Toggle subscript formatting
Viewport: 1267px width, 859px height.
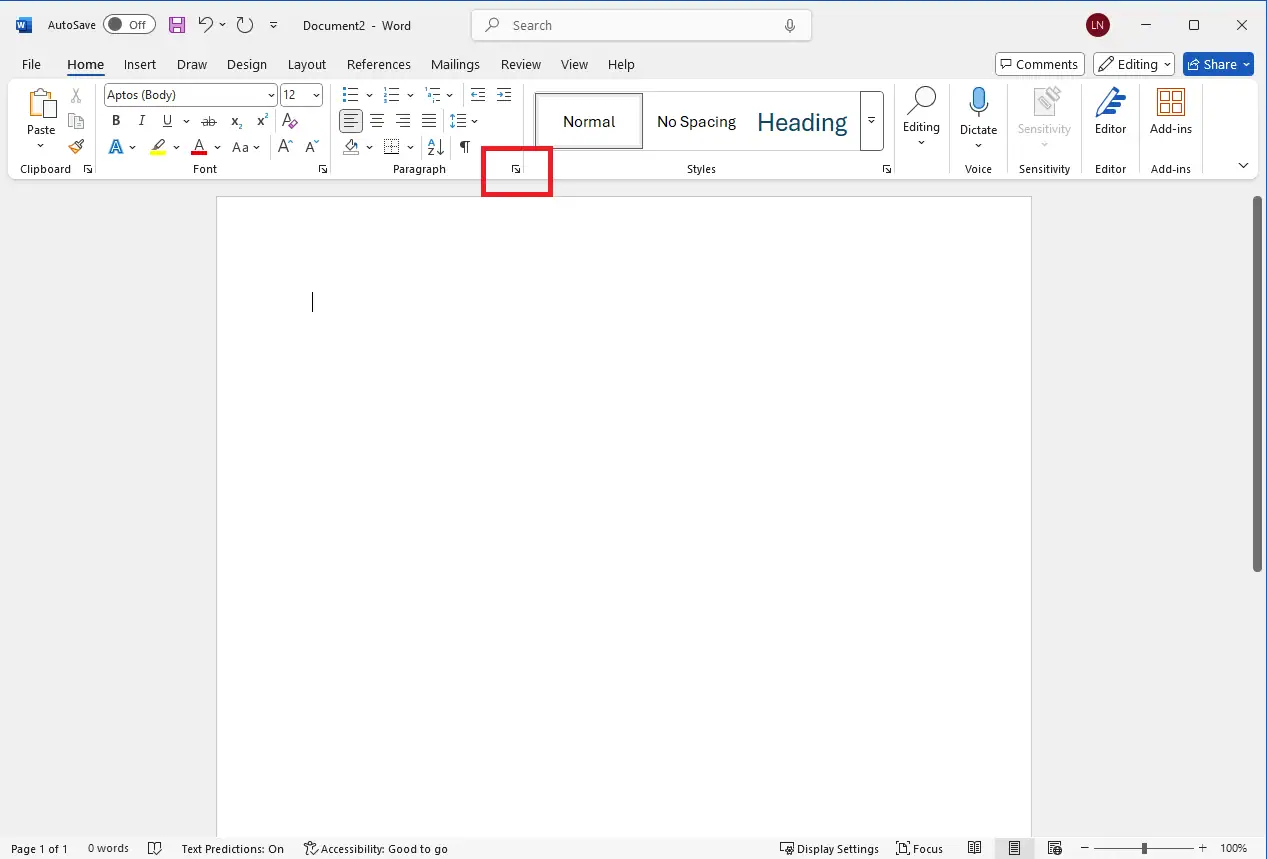pyautogui.click(x=236, y=121)
